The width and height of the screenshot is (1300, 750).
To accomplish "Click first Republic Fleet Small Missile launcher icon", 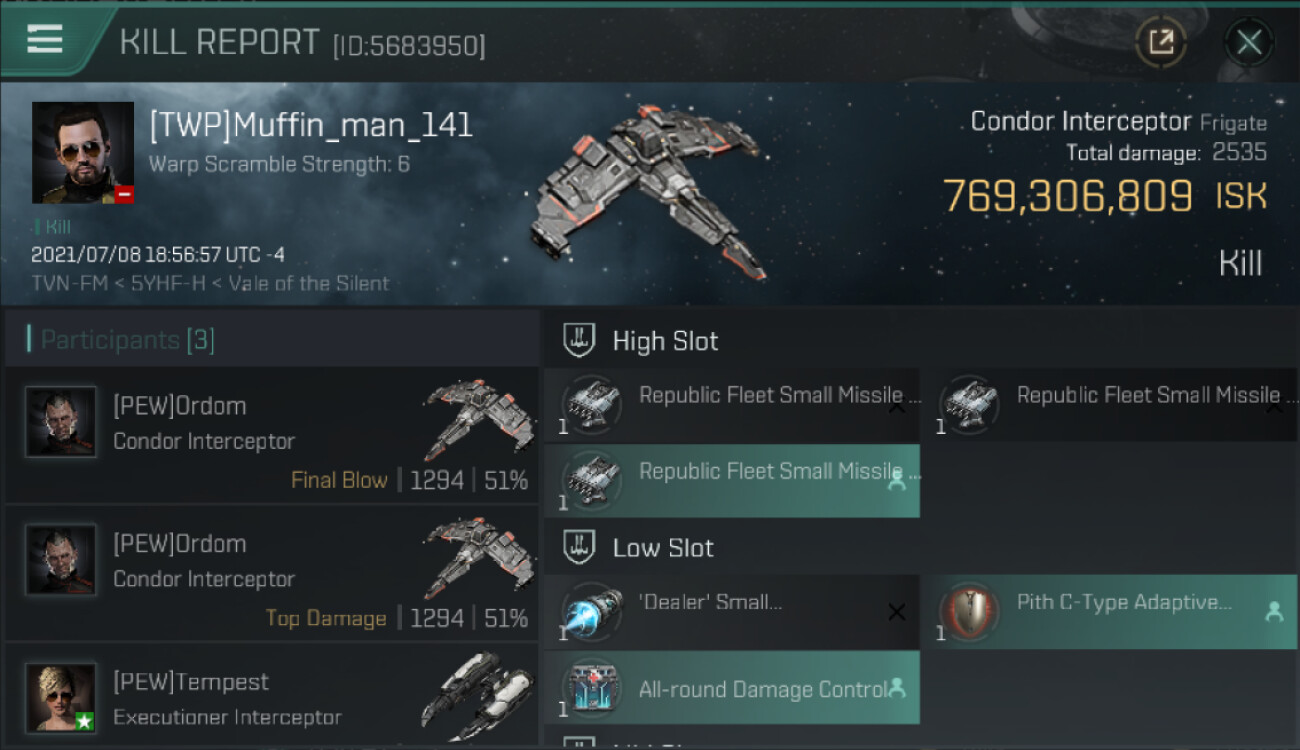I will pos(591,405).
